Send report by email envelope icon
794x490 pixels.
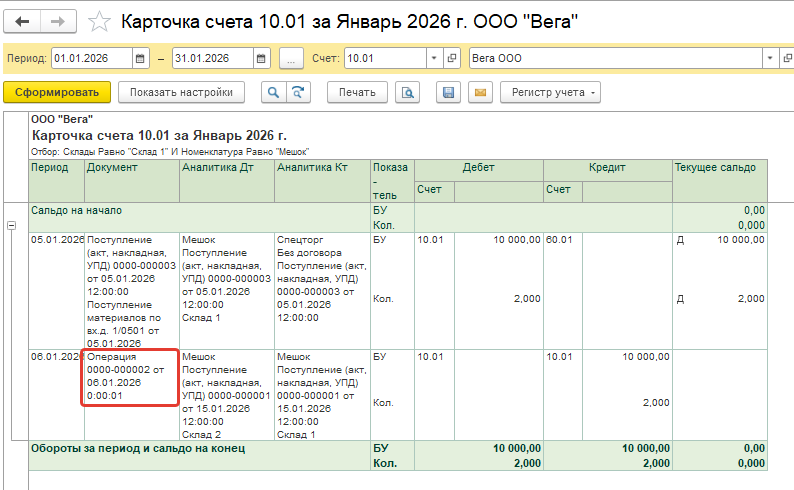tap(480, 93)
